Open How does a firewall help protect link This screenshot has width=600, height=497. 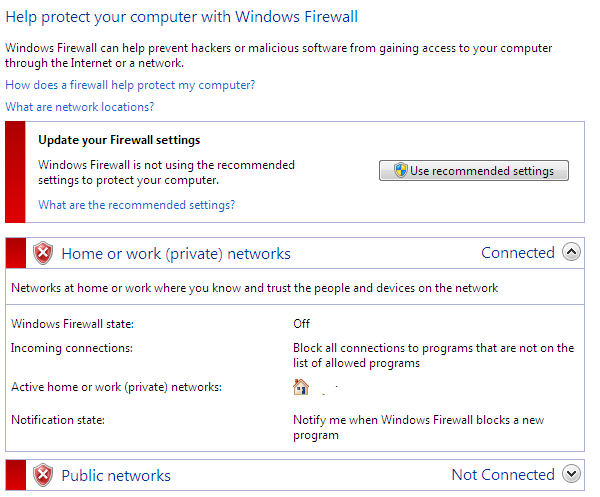click(130, 85)
